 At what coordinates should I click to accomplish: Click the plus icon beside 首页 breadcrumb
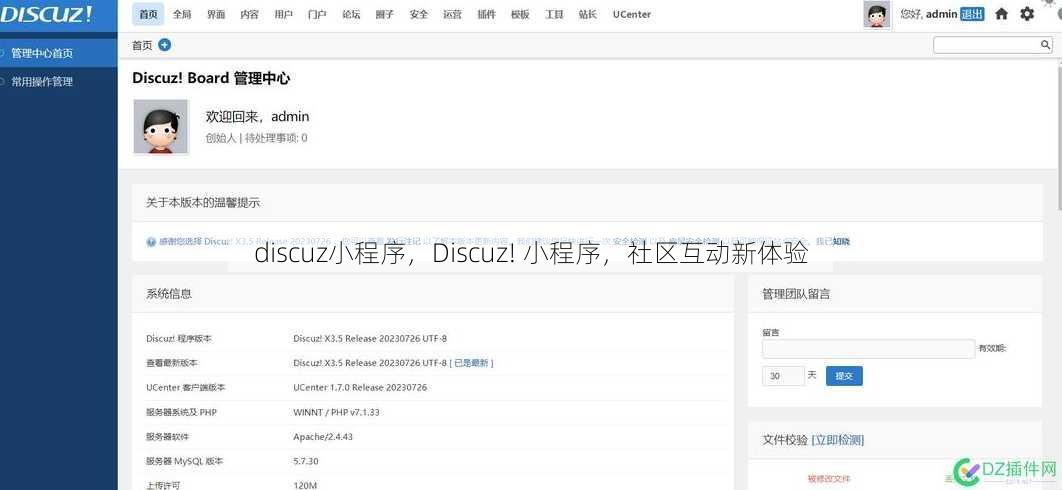pos(165,45)
